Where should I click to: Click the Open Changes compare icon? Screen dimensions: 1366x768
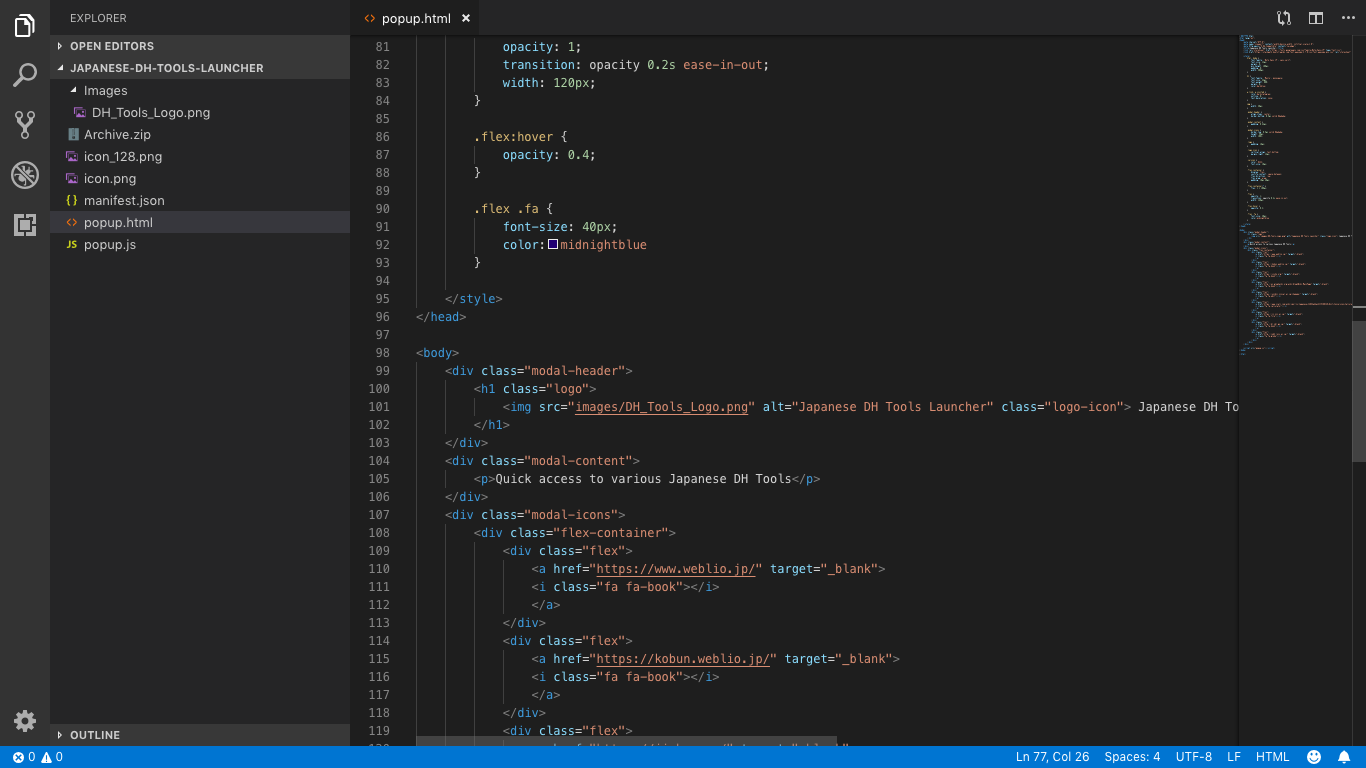pos(1284,18)
